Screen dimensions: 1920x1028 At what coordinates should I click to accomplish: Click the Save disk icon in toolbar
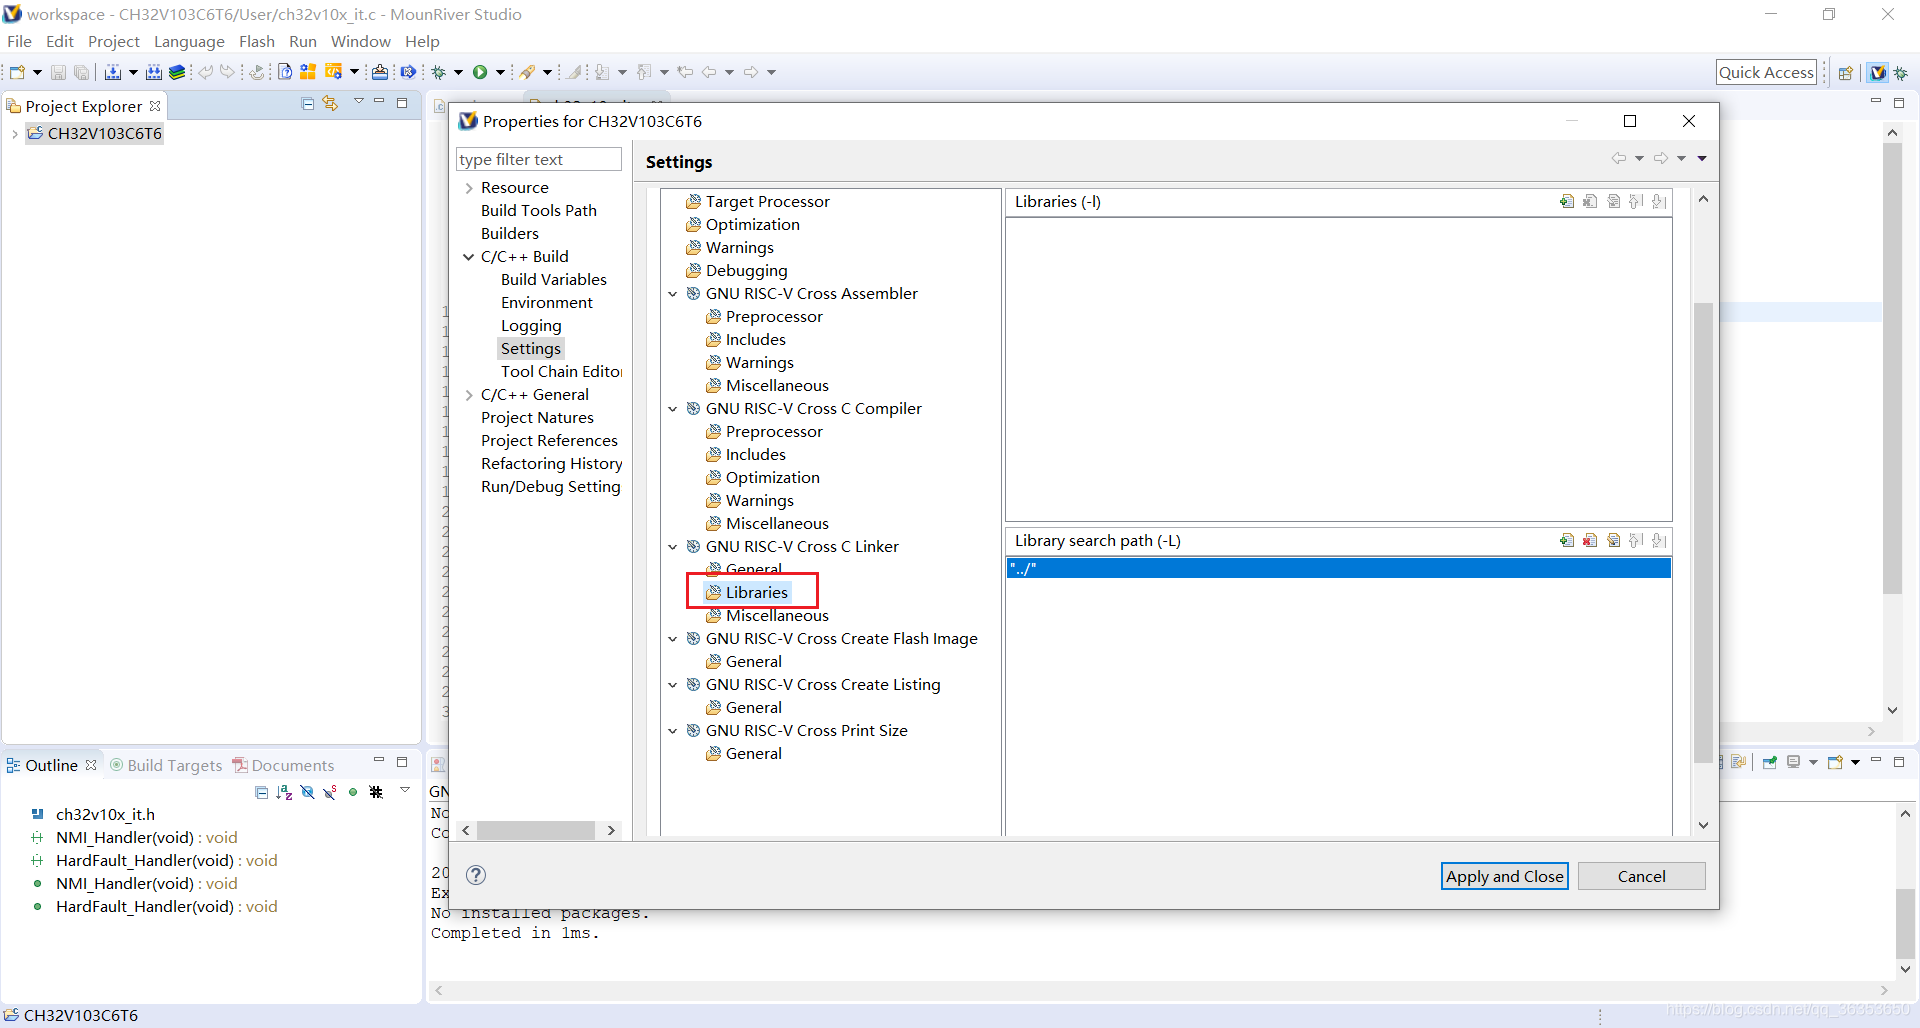(x=58, y=72)
